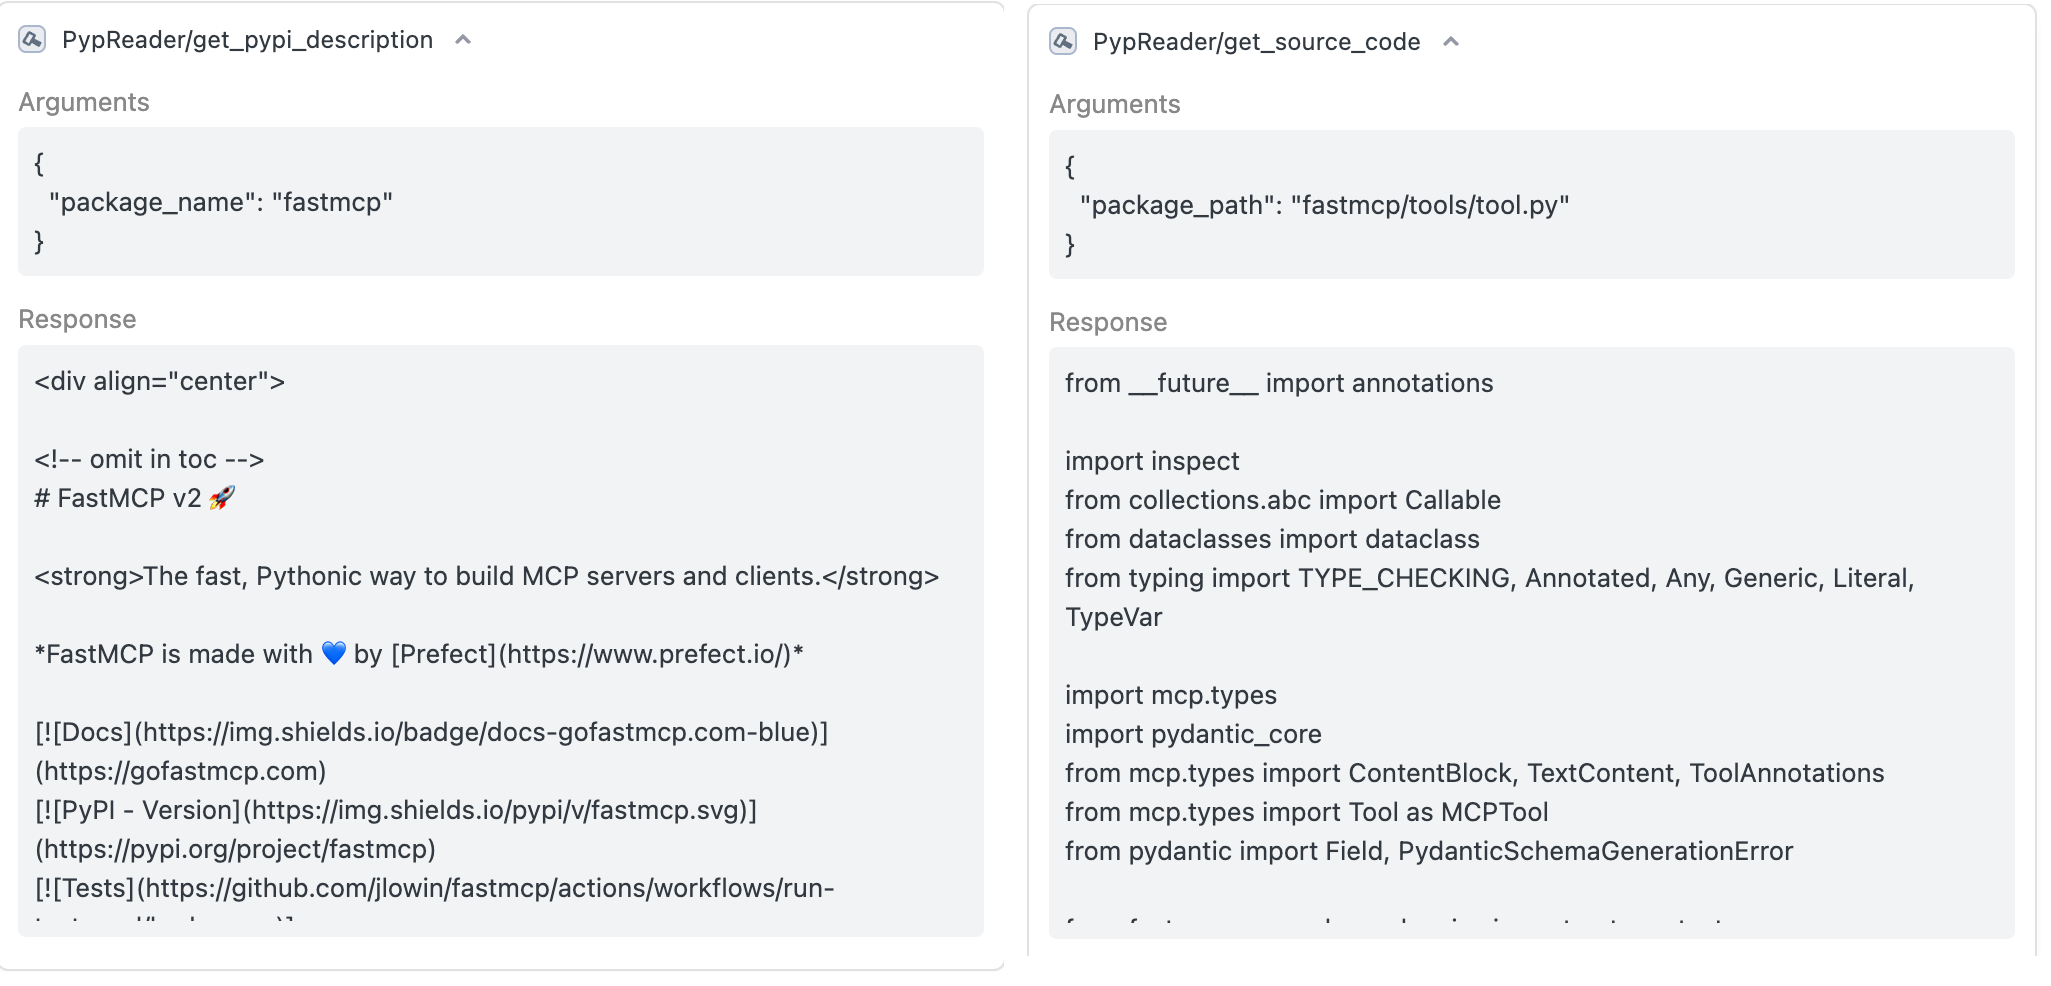Click the "from __future__ import annotations" line
The width and height of the screenshot is (2051, 986).
1278,384
